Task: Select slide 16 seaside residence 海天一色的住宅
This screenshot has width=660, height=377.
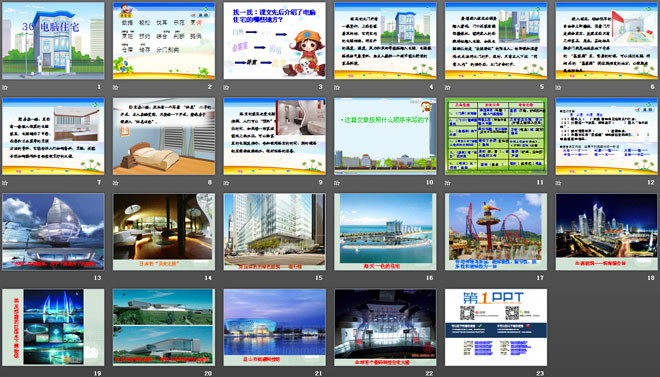Action: pyautogui.click(x=385, y=232)
